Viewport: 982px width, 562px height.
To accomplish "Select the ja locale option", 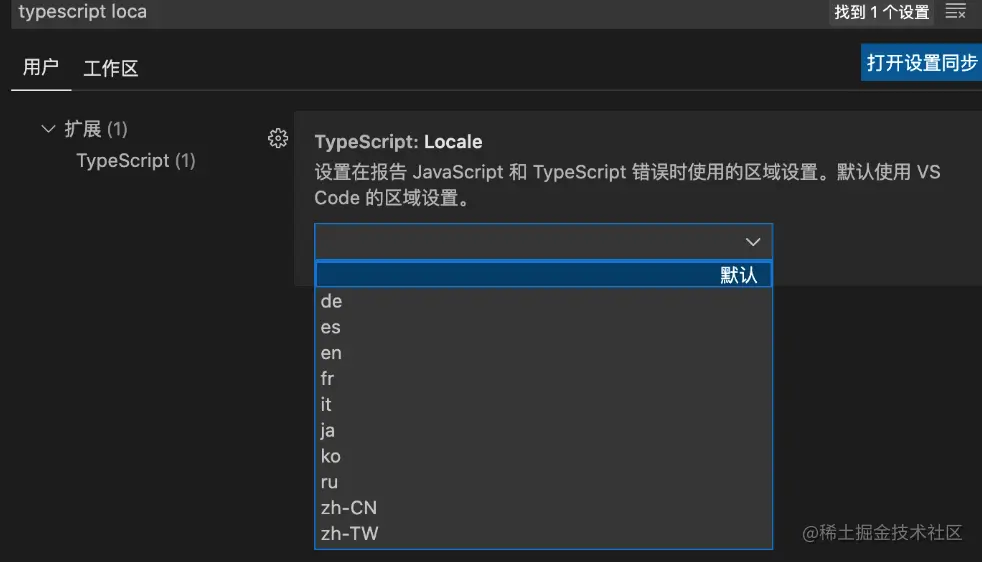I will pos(544,430).
